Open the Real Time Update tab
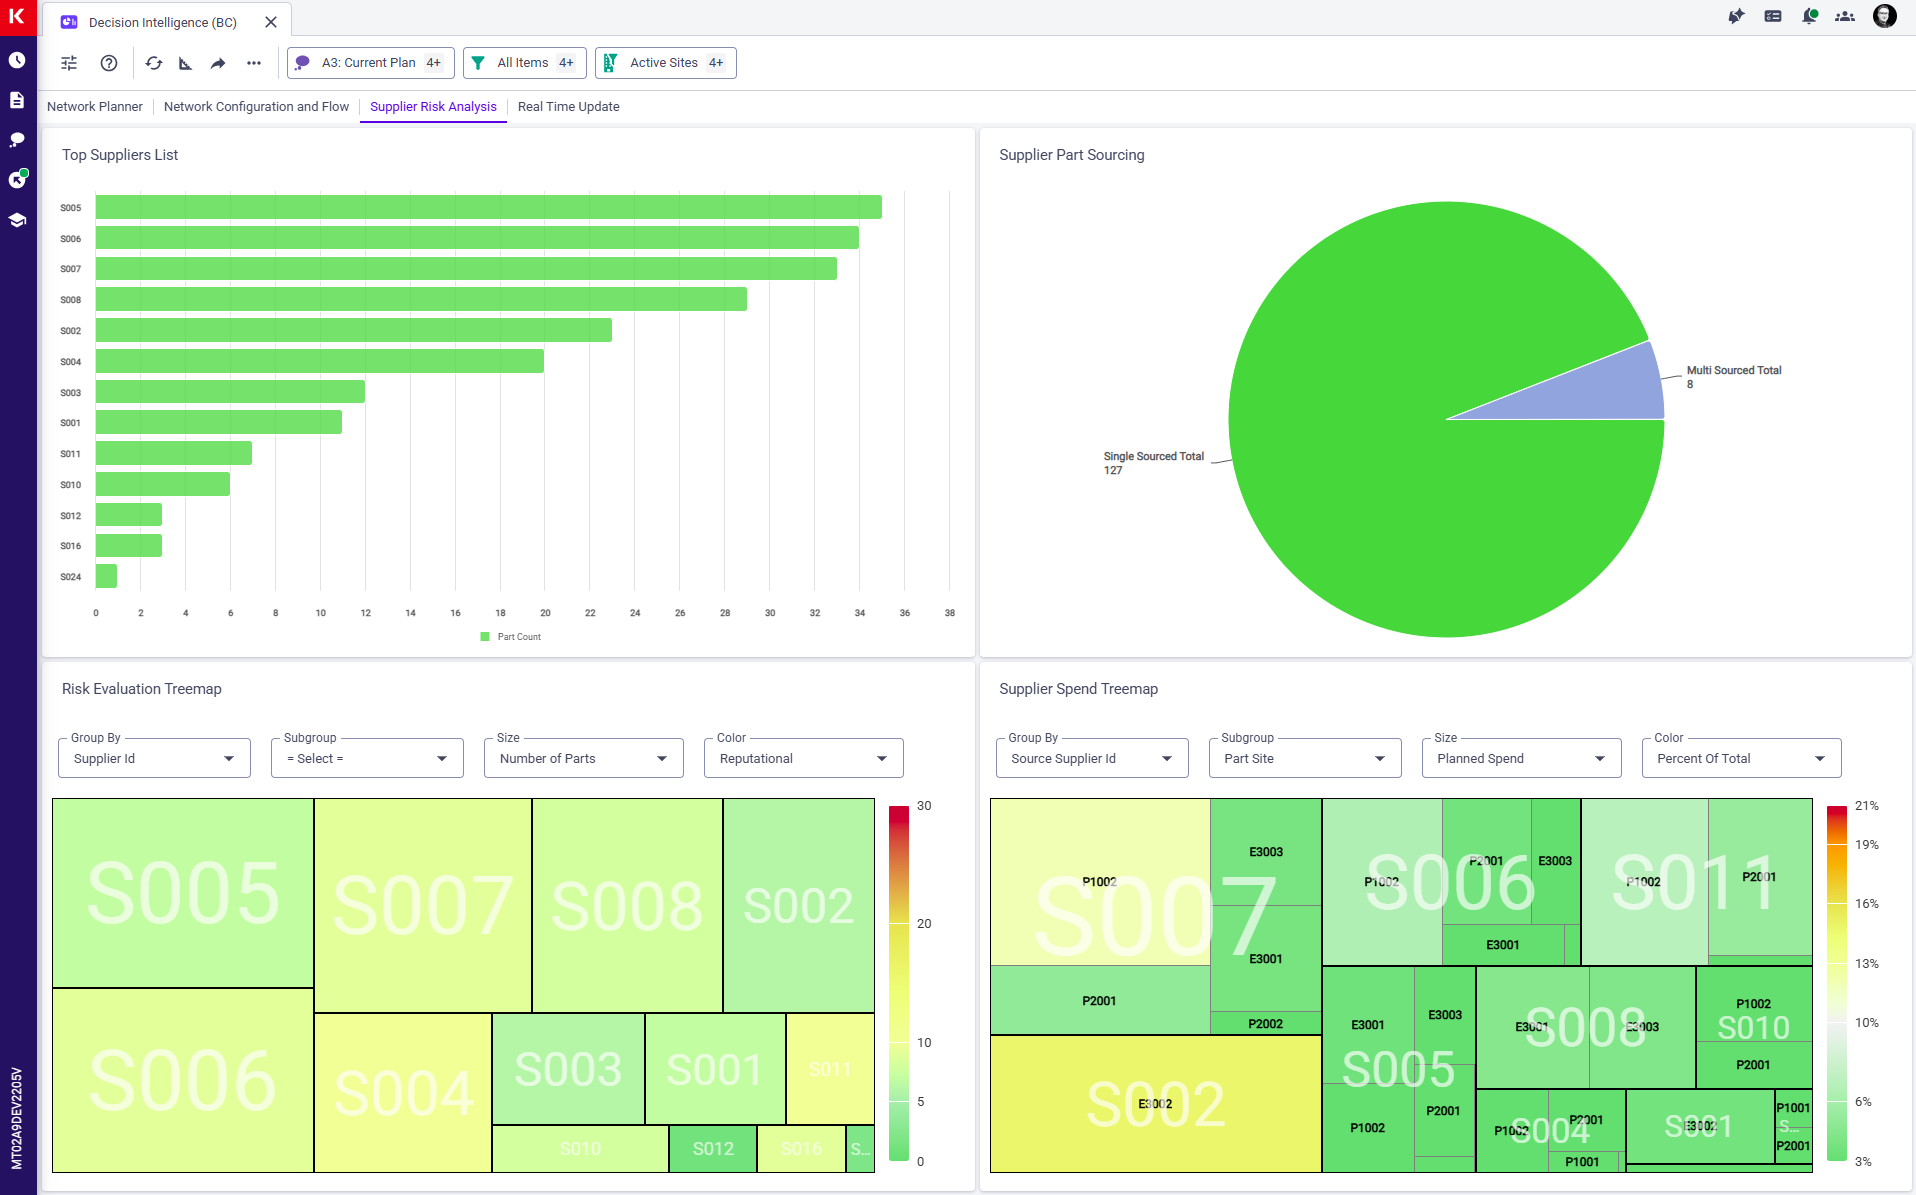 pyautogui.click(x=568, y=107)
